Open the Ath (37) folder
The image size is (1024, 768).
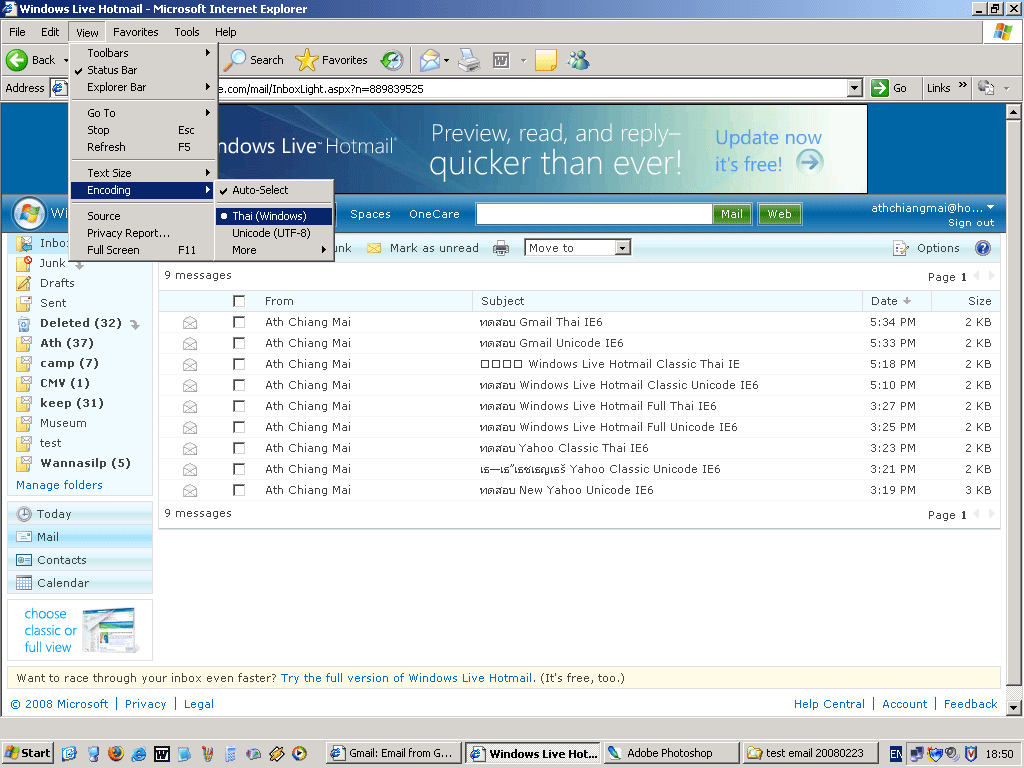click(67, 343)
